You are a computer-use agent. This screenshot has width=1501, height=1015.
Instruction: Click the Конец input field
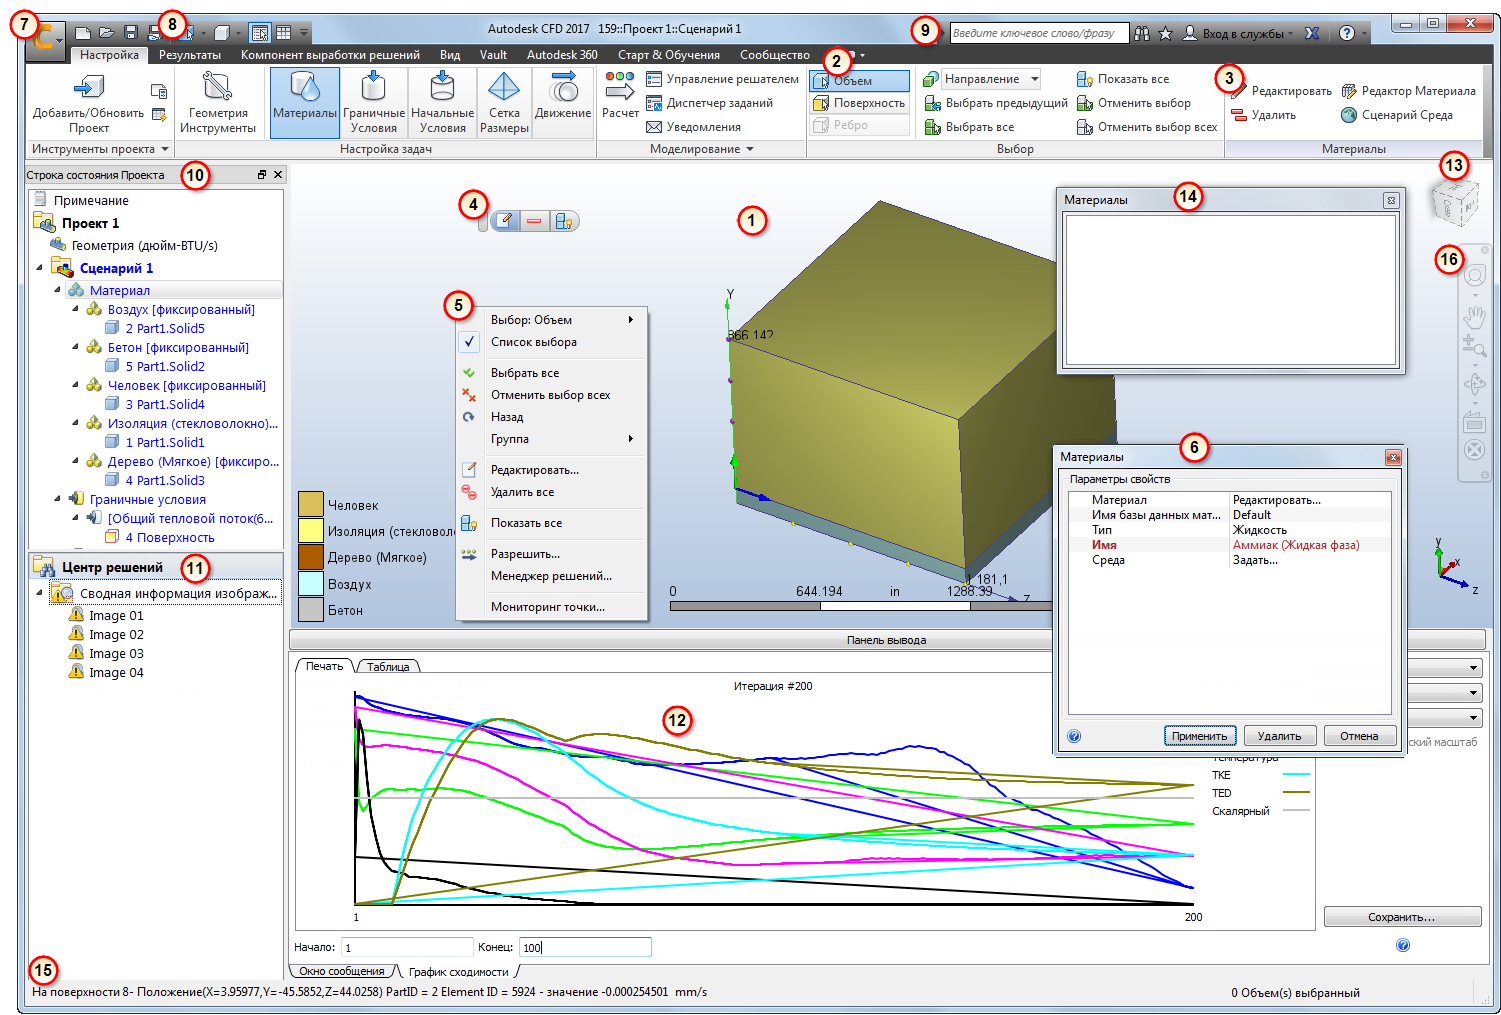pos(585,947)
